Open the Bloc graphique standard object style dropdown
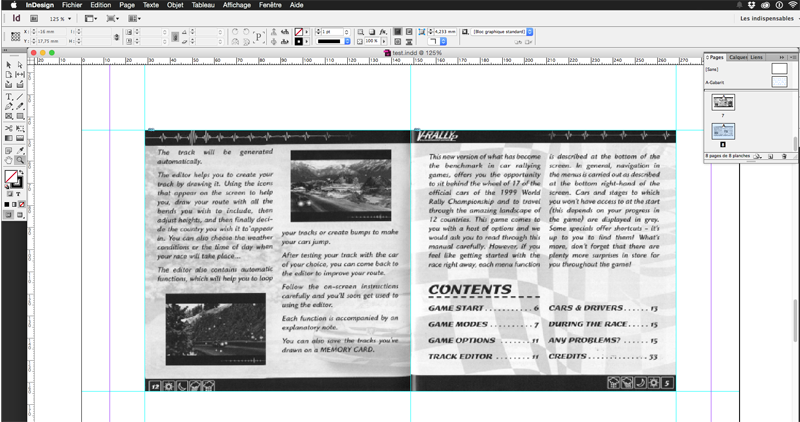This screenshot has height=422, width=800. 502,32
